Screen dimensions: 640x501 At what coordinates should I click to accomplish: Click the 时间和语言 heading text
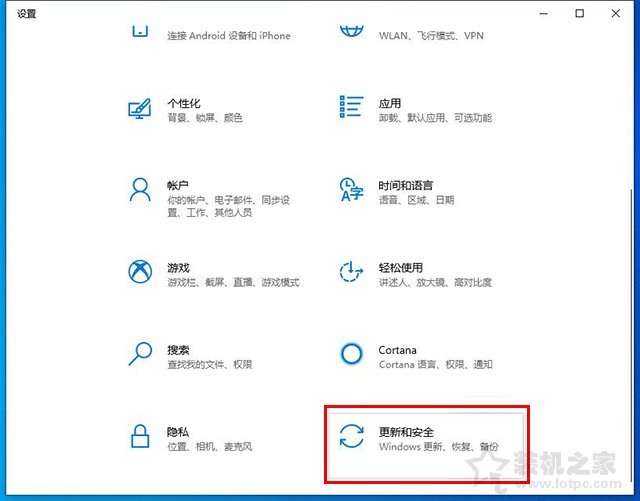[406, 186]
